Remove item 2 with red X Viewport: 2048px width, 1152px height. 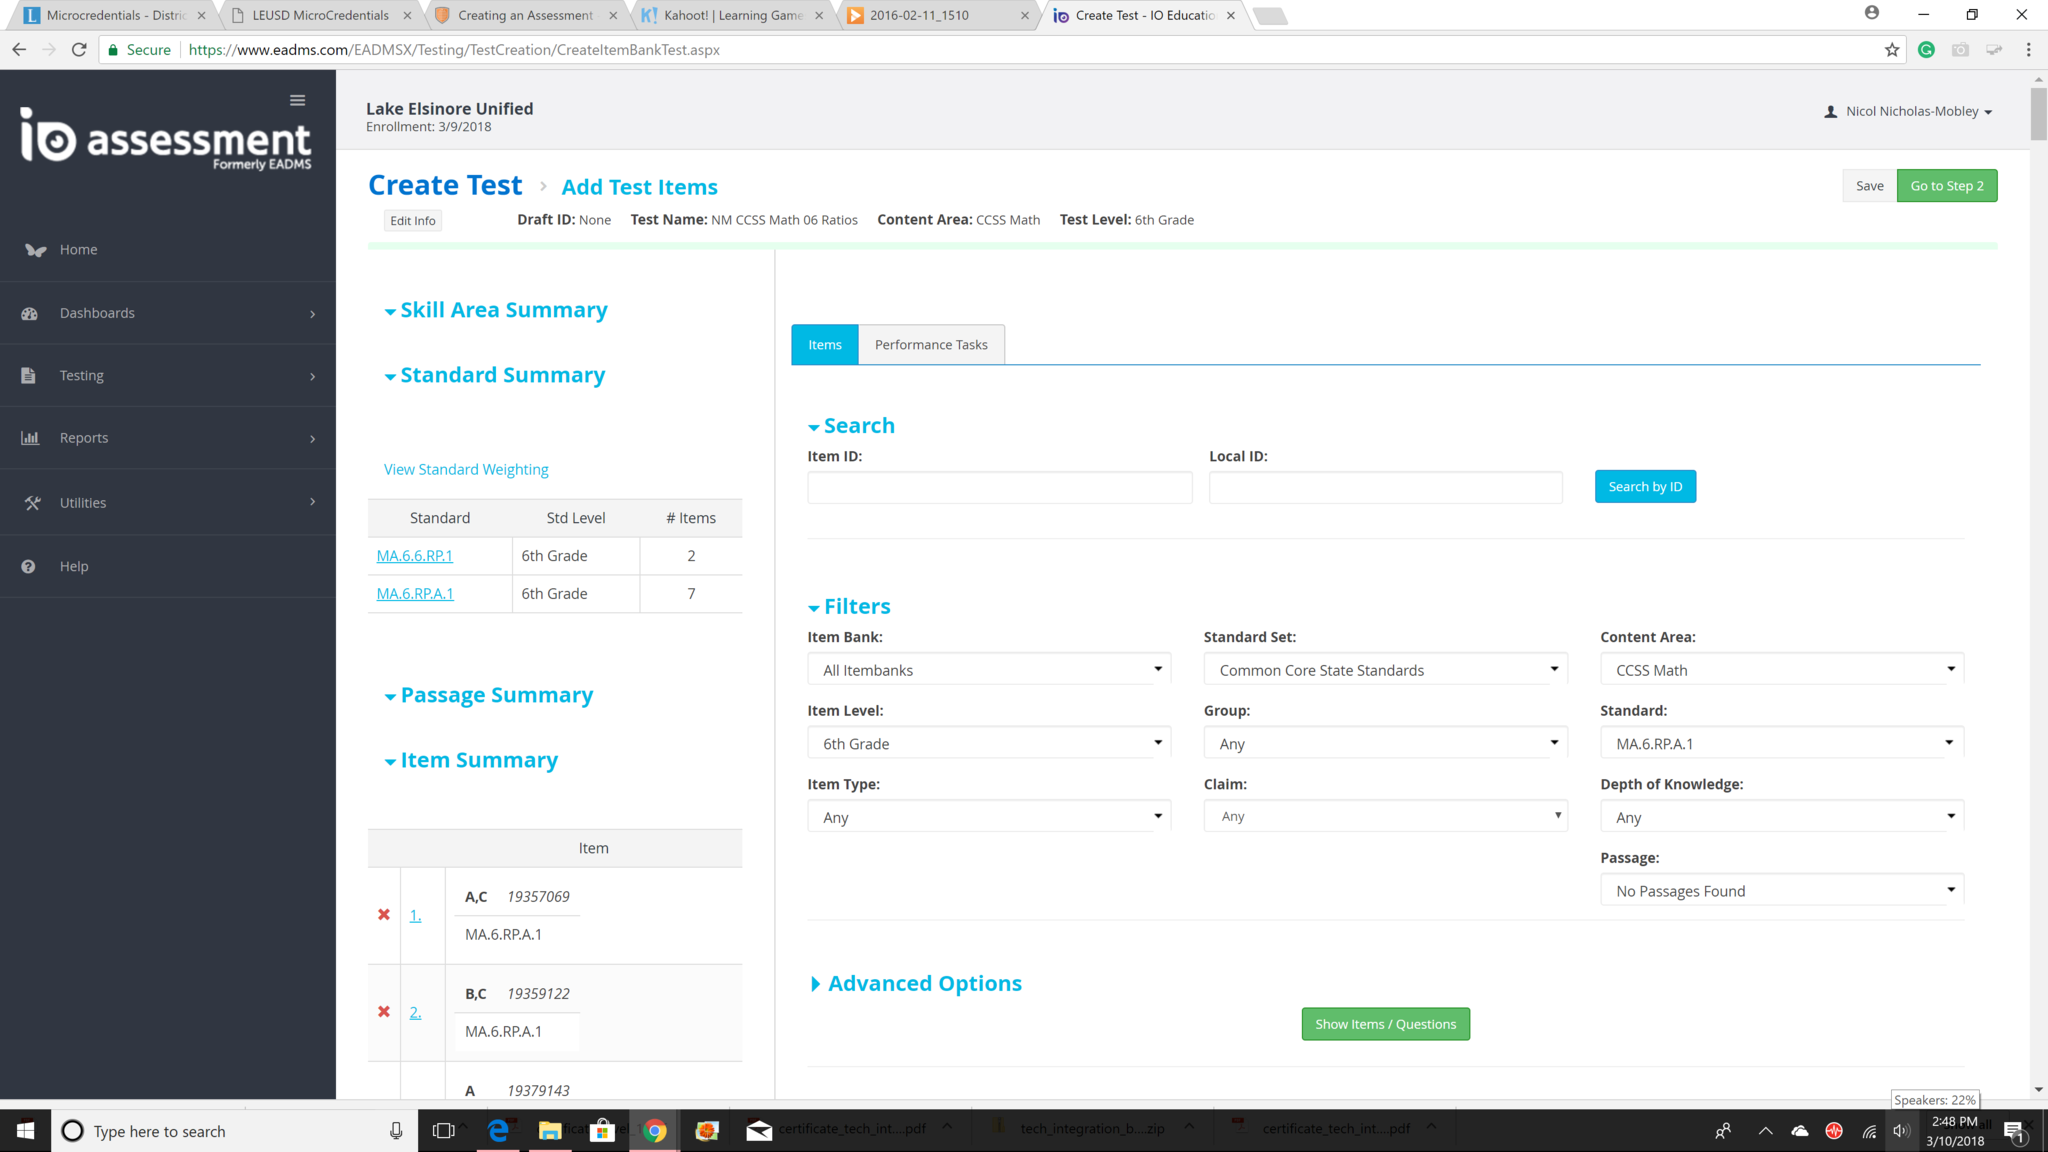pos(384,1012)
